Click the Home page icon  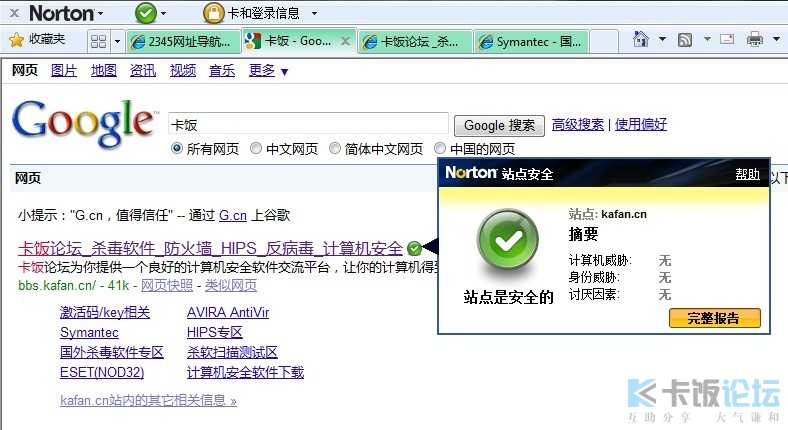641,39
